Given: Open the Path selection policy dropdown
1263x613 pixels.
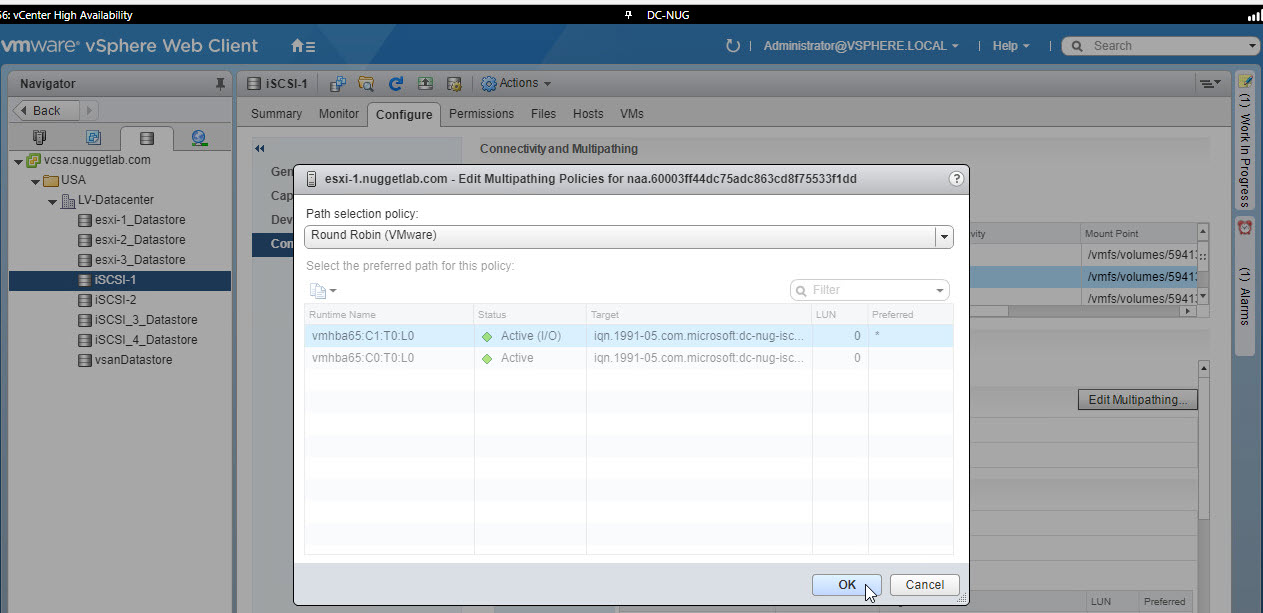Looking at the screenshot, I should point(943,236).
